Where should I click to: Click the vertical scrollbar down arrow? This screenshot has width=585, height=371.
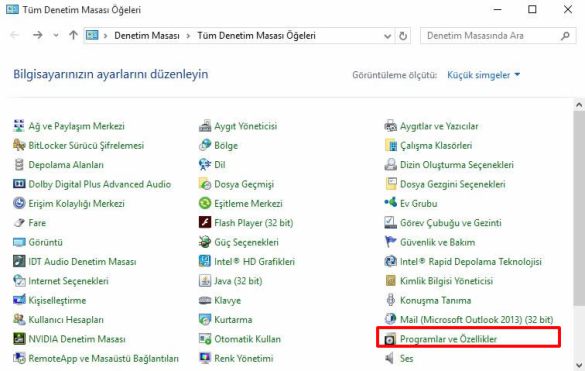pos(579,365)
